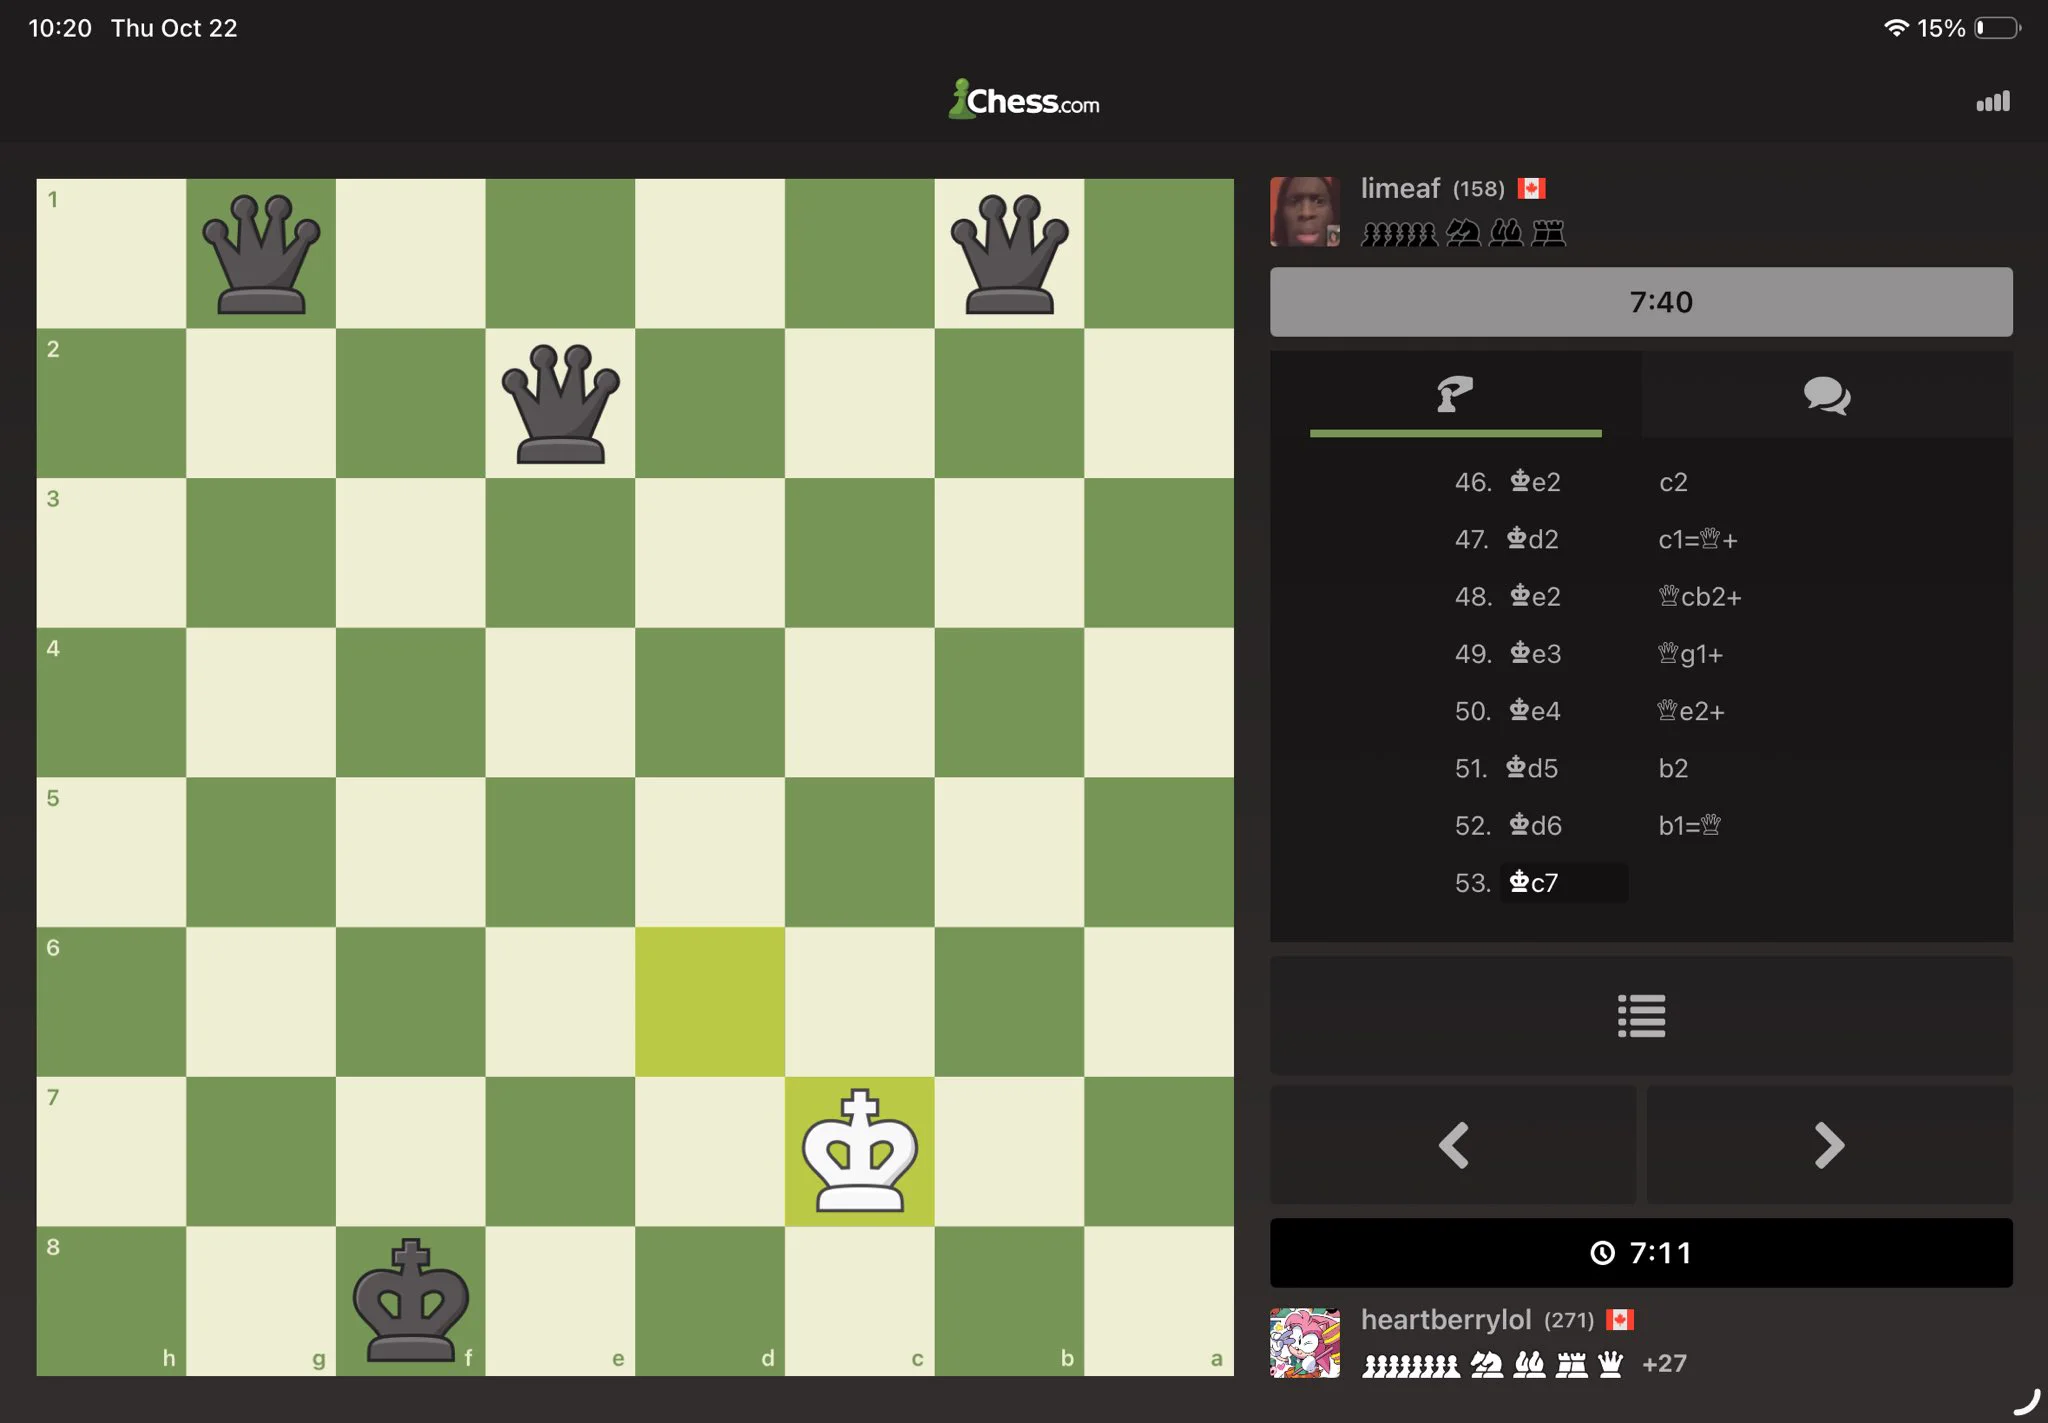
Task: Click the clock icon beside 7:11
Action: [x=1602, y=1253]
